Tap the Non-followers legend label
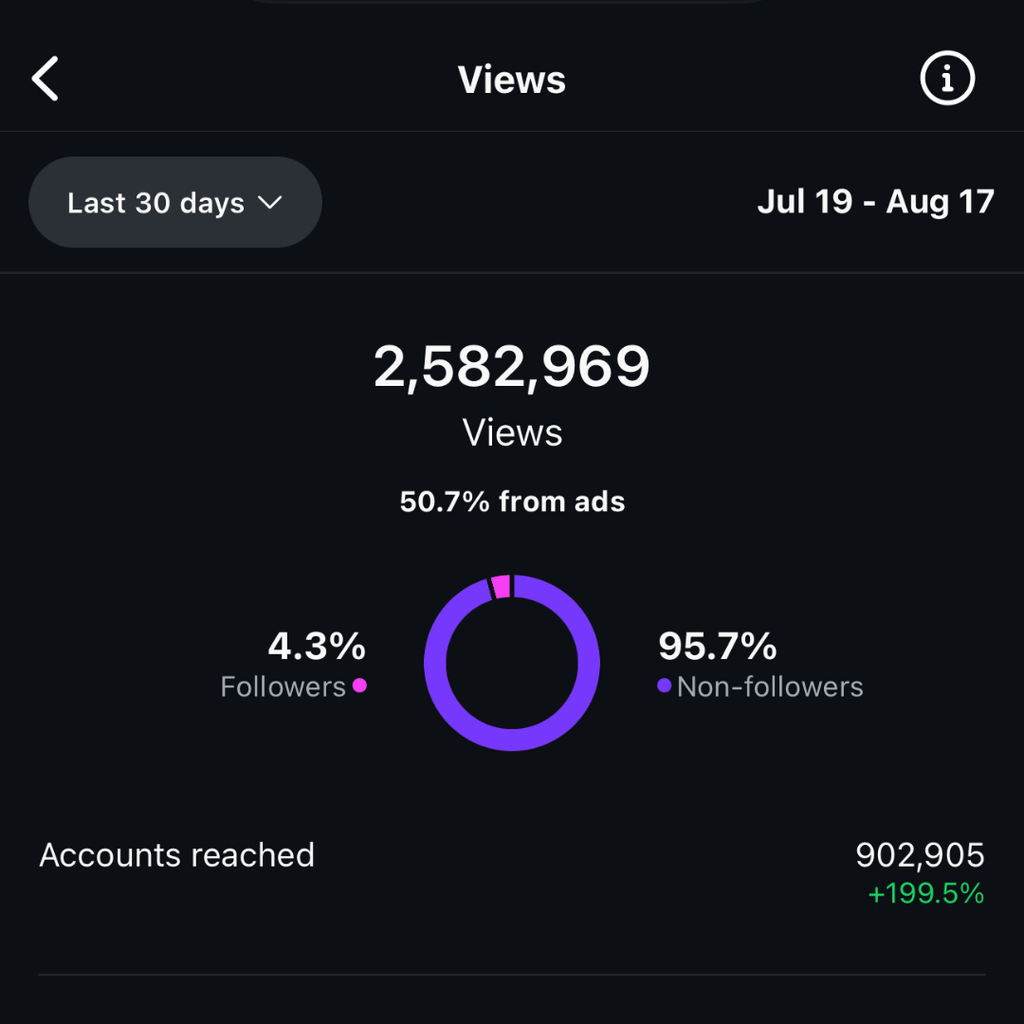Image resolution: width=1024 pixels, height=1024 pixels. (769, 687)
